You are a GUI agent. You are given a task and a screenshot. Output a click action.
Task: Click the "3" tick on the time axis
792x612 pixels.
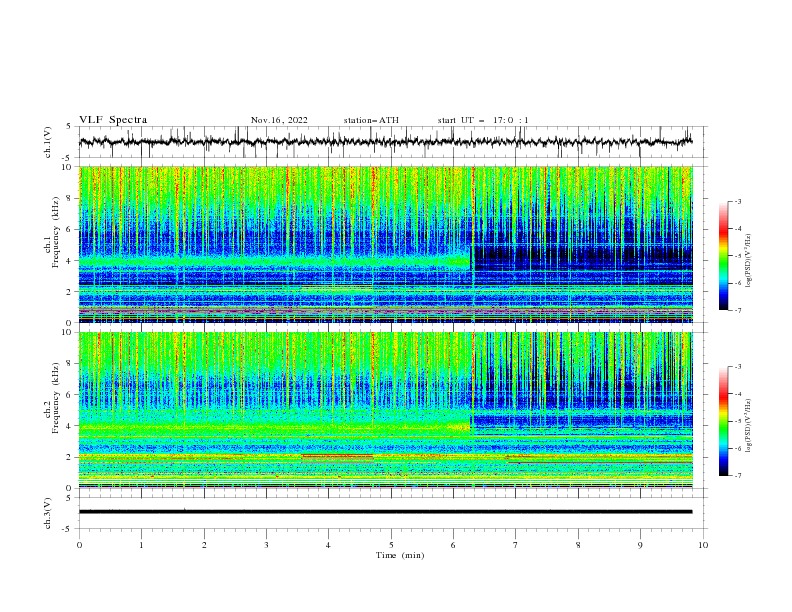tap(266, 545)
